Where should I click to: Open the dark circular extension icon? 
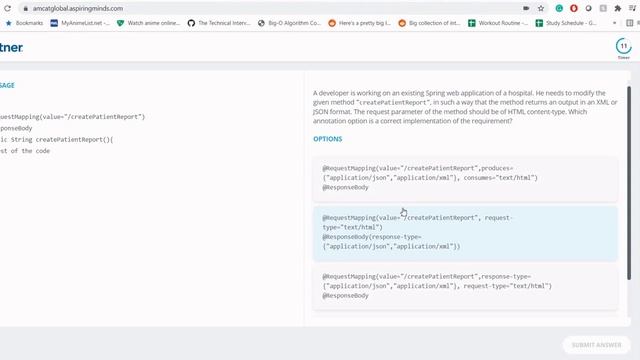point(589,8)
